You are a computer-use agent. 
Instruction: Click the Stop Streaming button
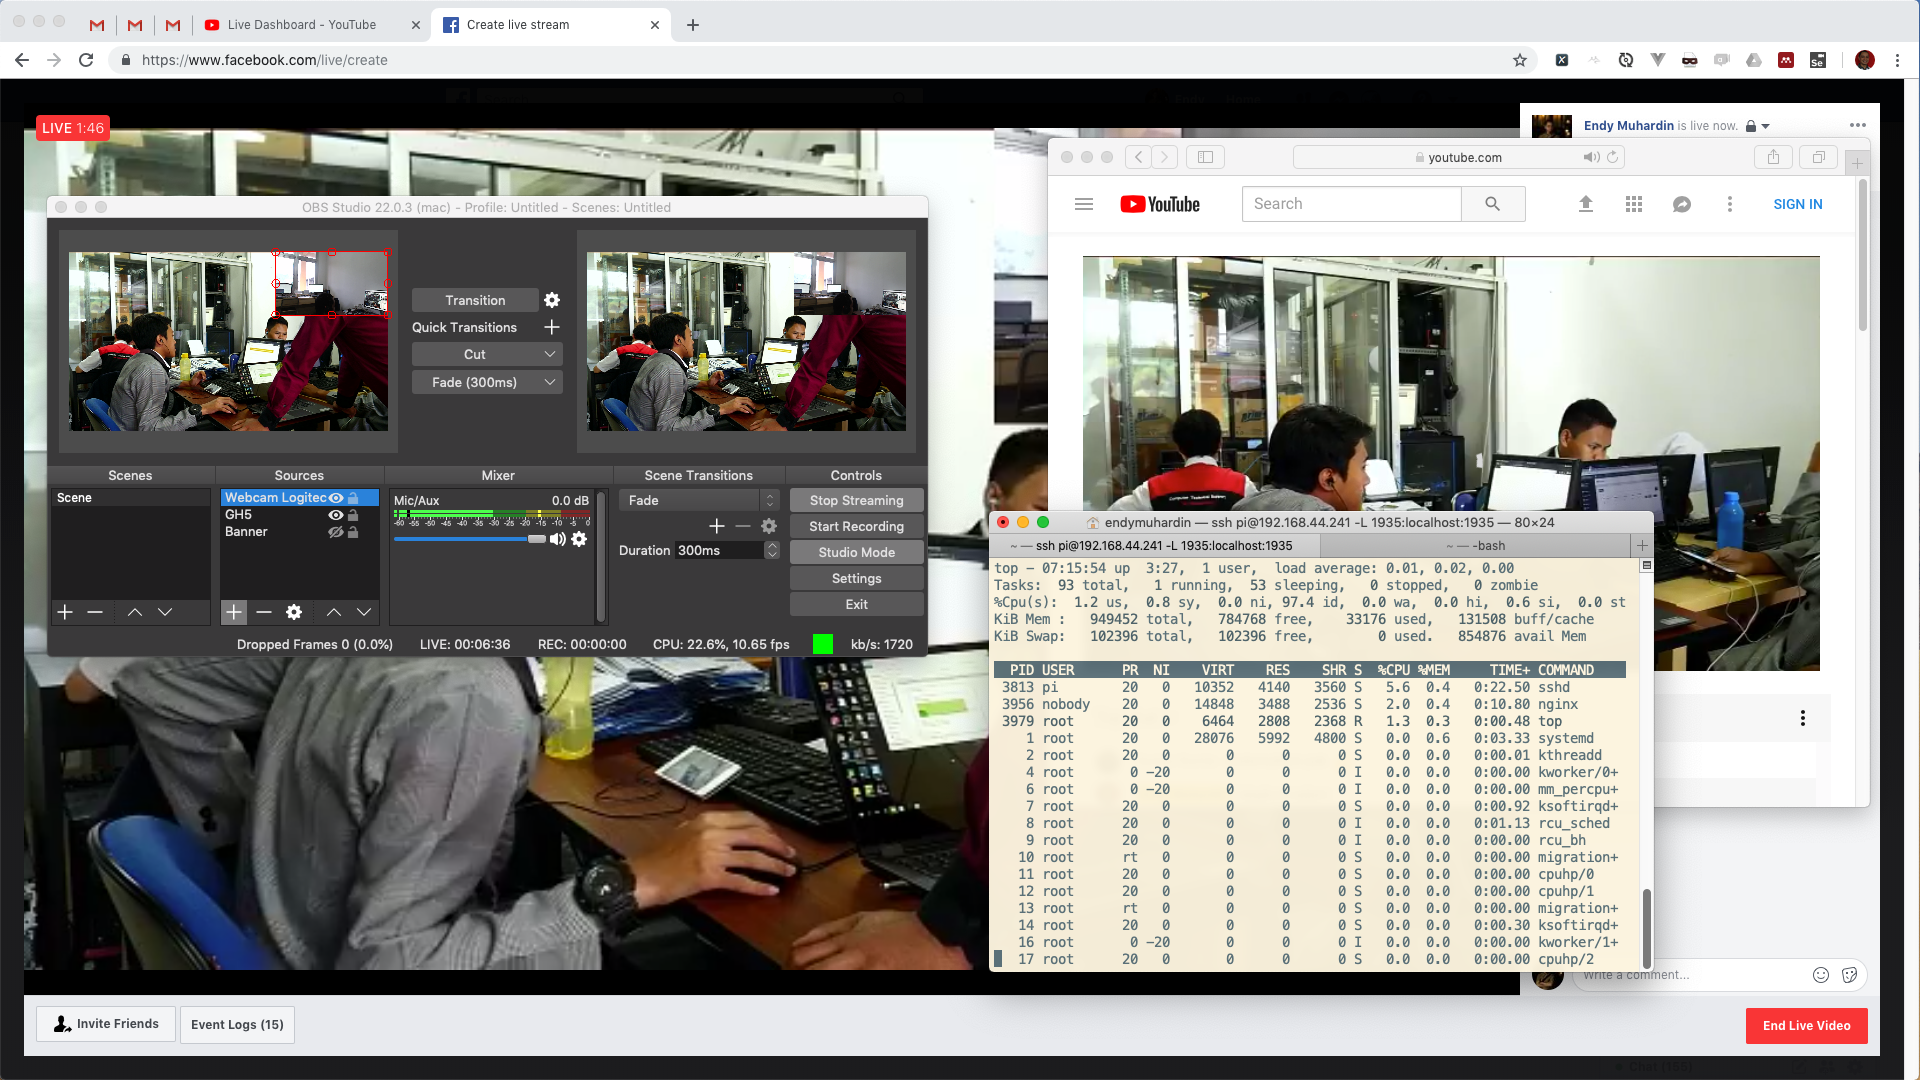pos(856,500)
